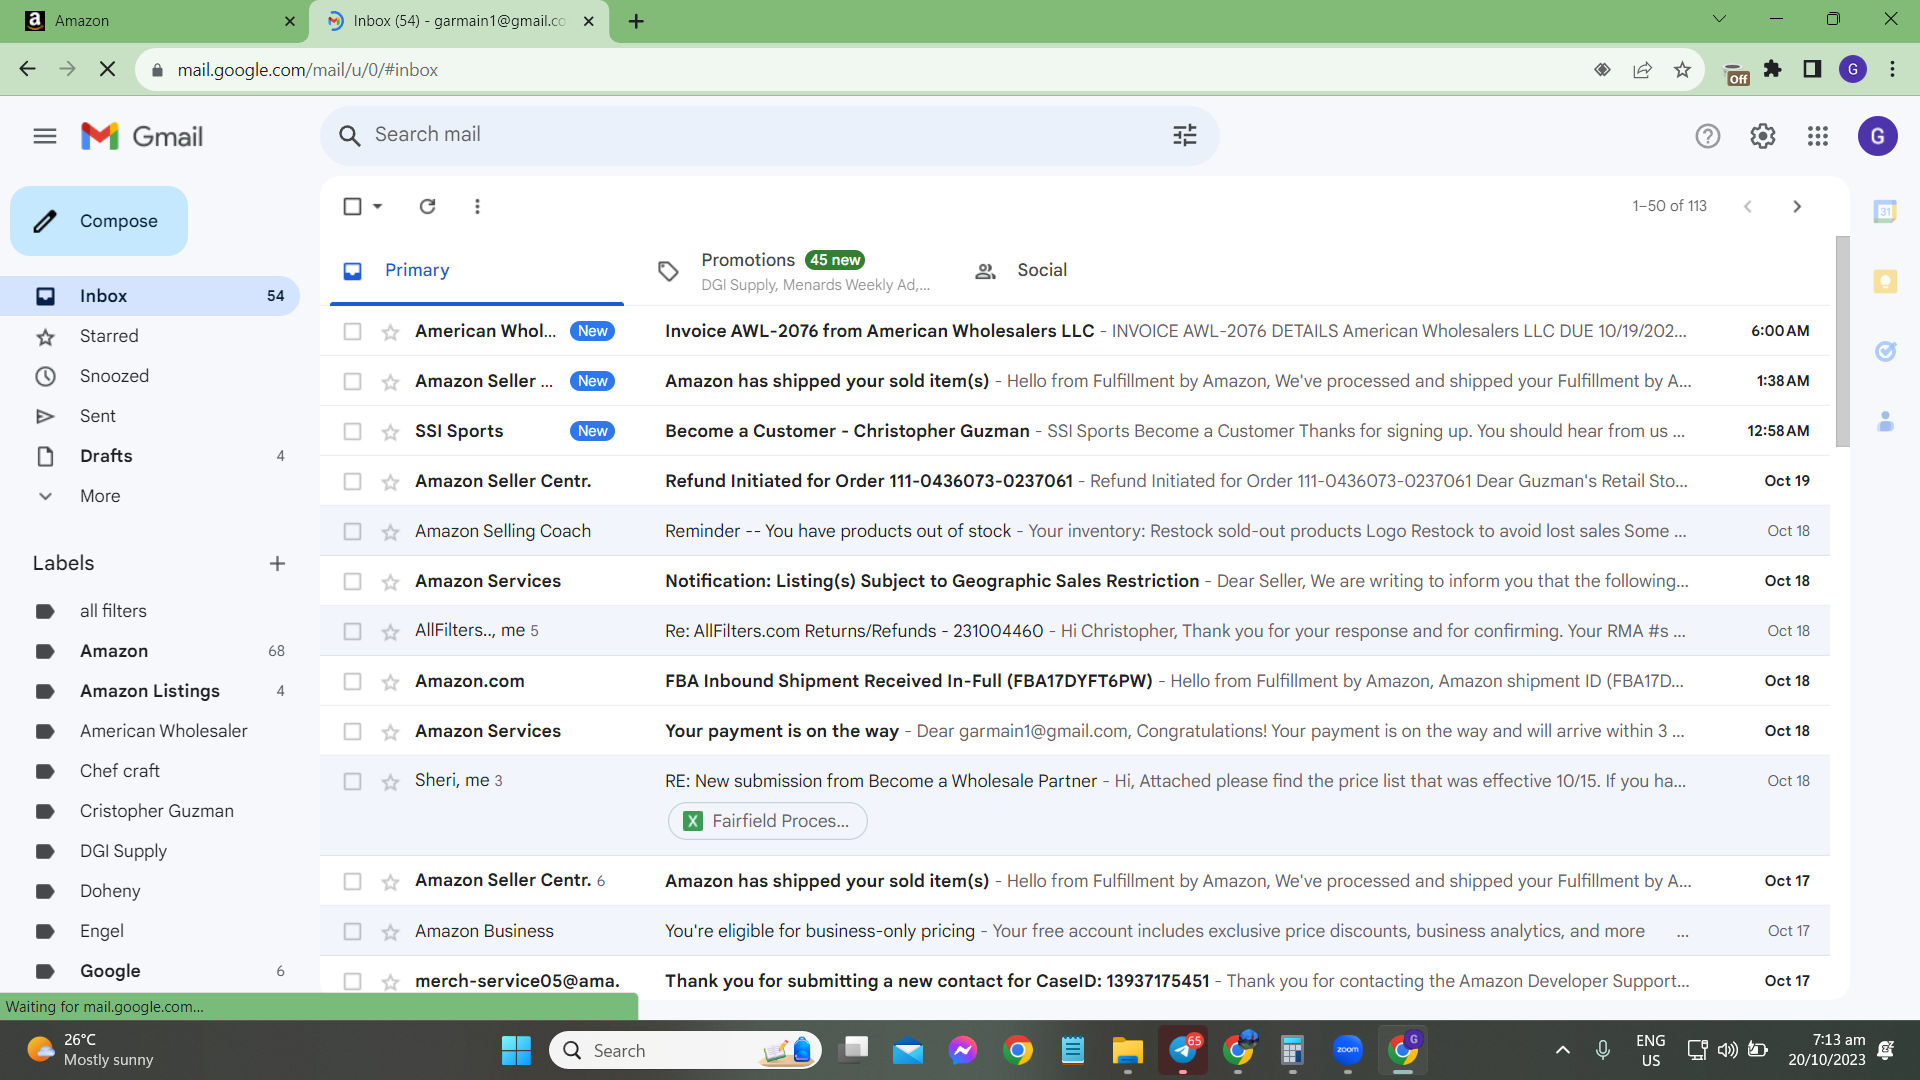Check the Your payment is on the way email
1920x1080 pixels.
(x=352, y=731)
